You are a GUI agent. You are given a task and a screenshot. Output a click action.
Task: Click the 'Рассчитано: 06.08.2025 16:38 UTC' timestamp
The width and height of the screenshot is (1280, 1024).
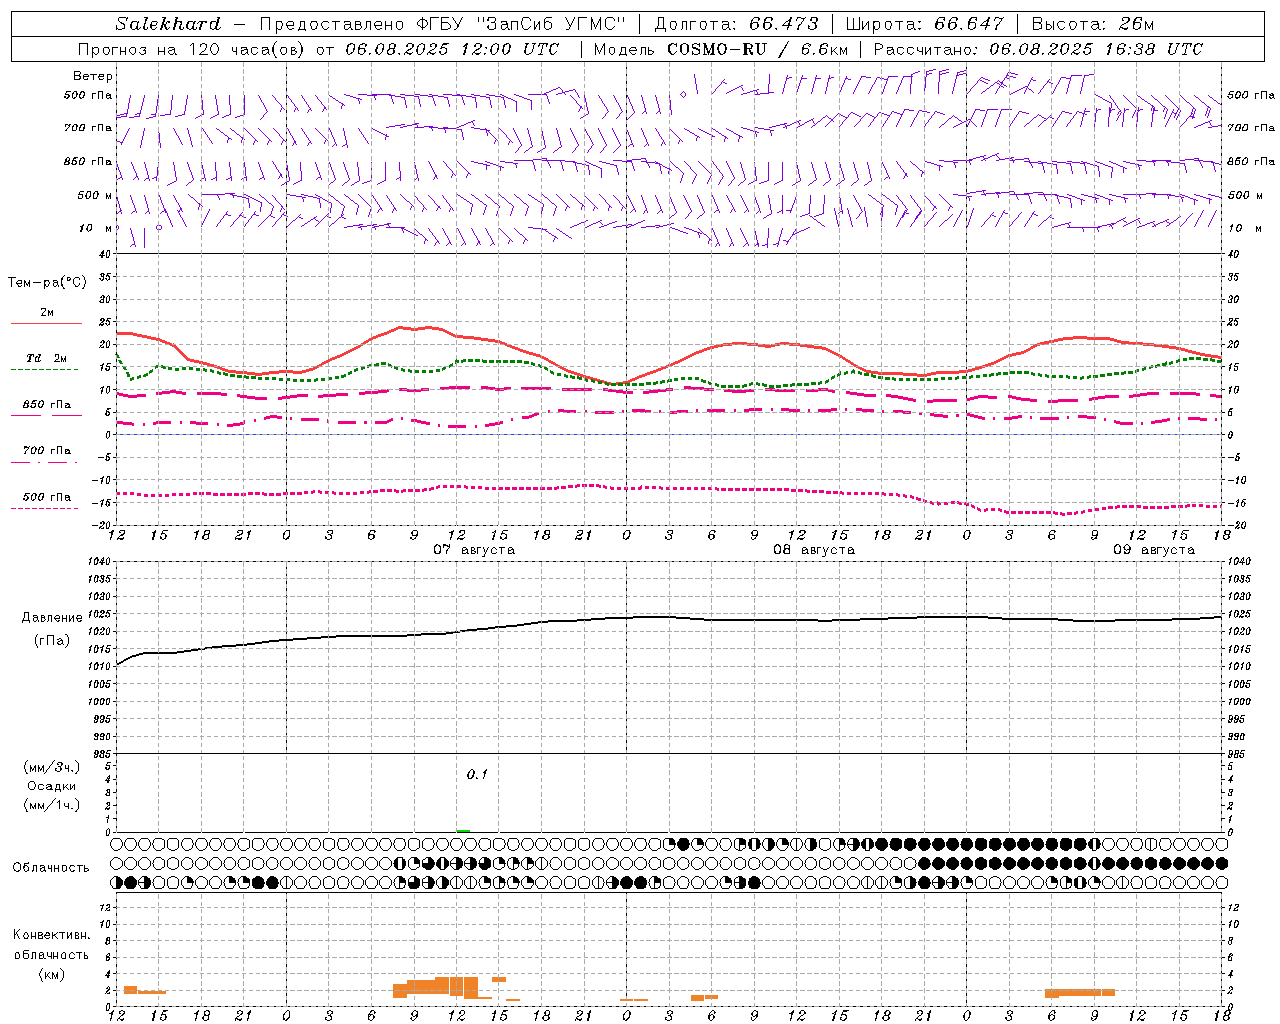[x=1038, y=49]
